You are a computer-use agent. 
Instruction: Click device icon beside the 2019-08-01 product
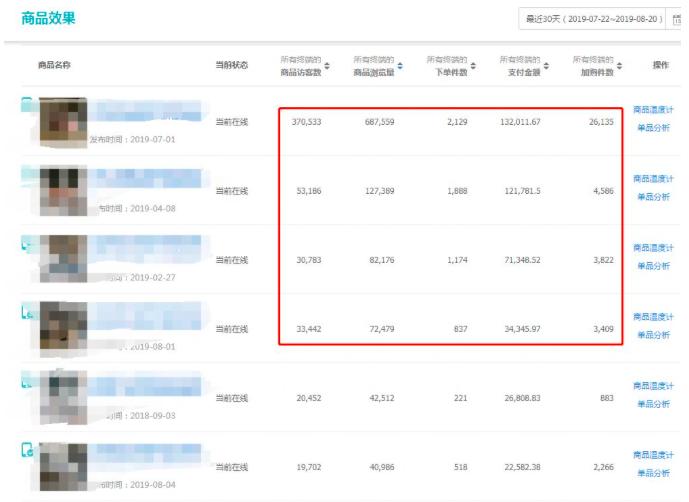pos(28,313)
